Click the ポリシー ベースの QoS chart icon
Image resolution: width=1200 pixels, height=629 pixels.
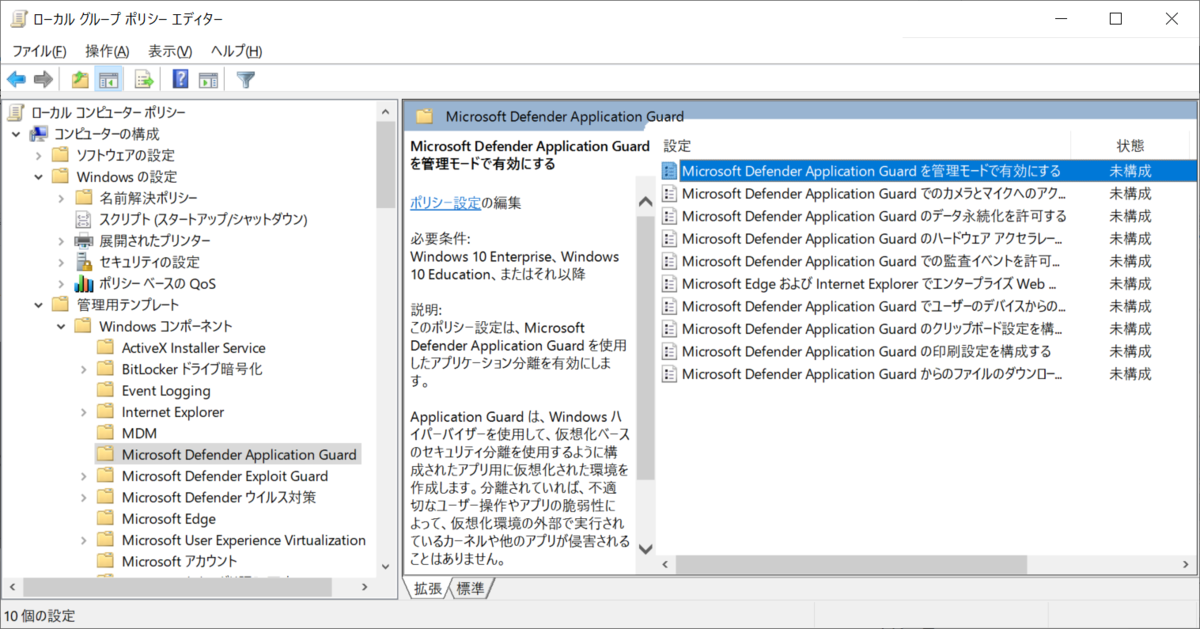(x=83, y=283)
